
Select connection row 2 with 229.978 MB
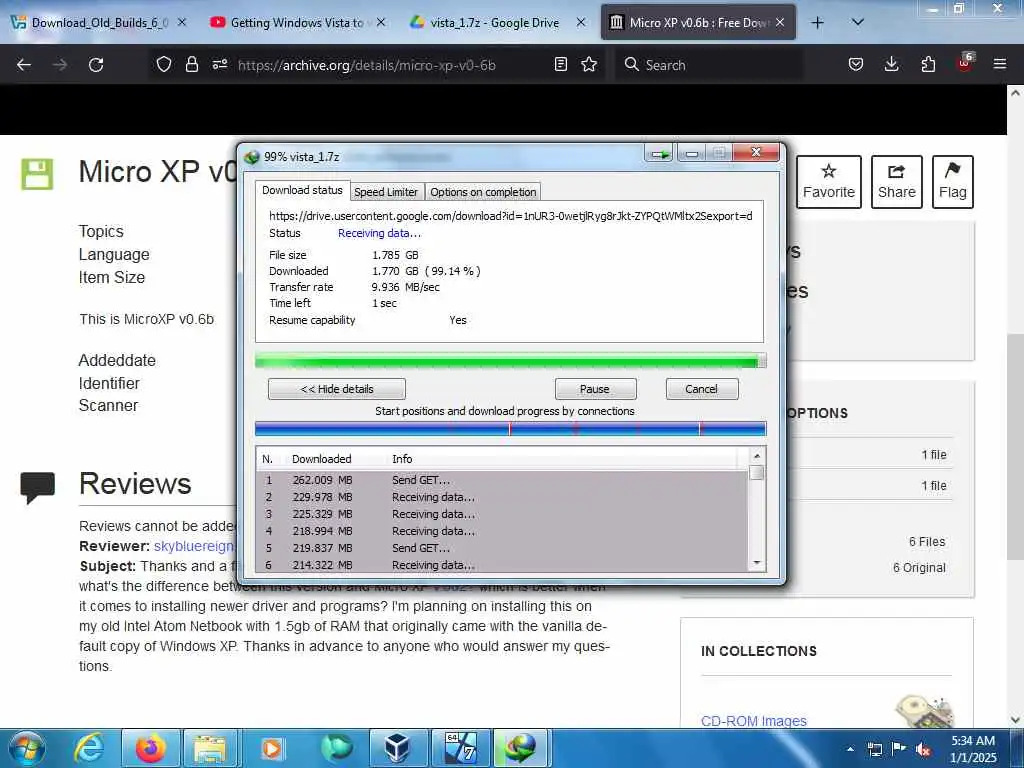point(502,497)
